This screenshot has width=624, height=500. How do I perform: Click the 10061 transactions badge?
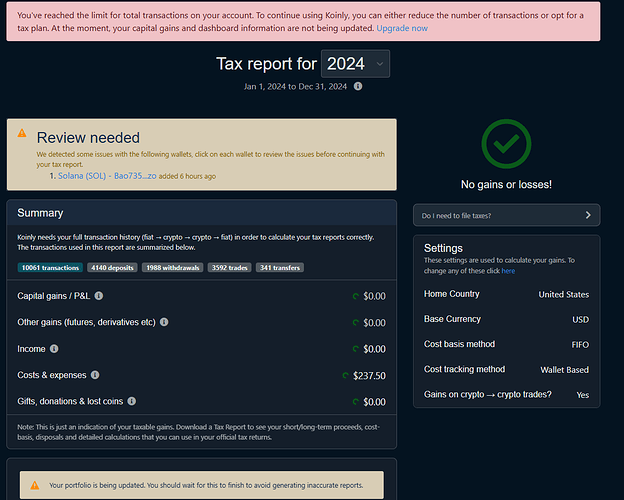pyautogui.click(x=50, y=268)
